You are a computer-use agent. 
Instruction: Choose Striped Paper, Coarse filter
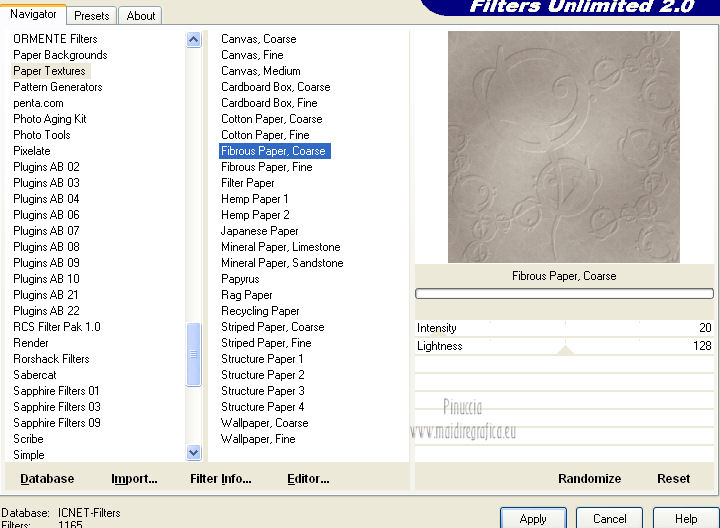tap(273, 326)
